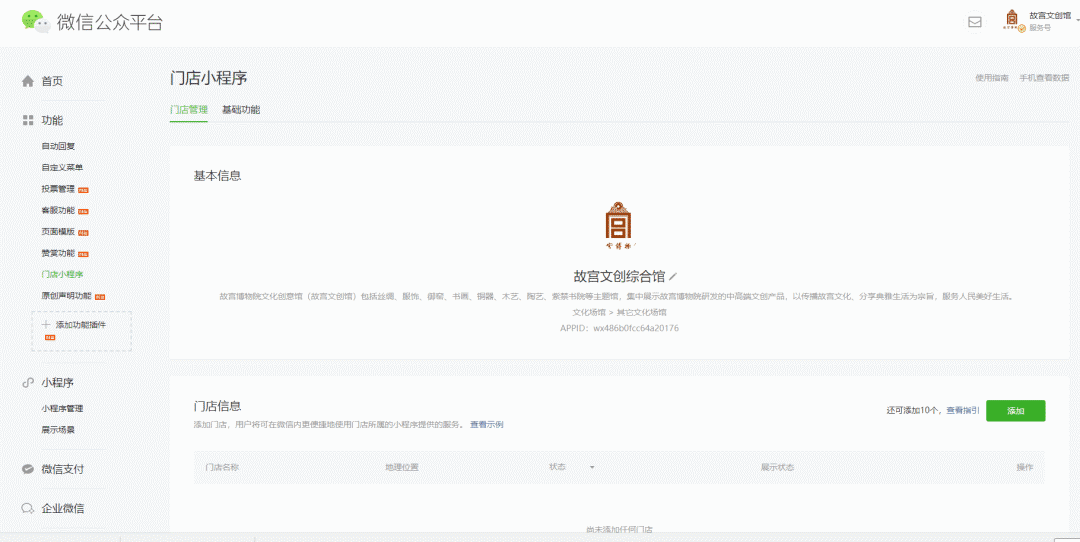Click 添加功能插件 box
Viewport: 1080px width, 542px height.
pyautogui.click(x=81, y=331)
